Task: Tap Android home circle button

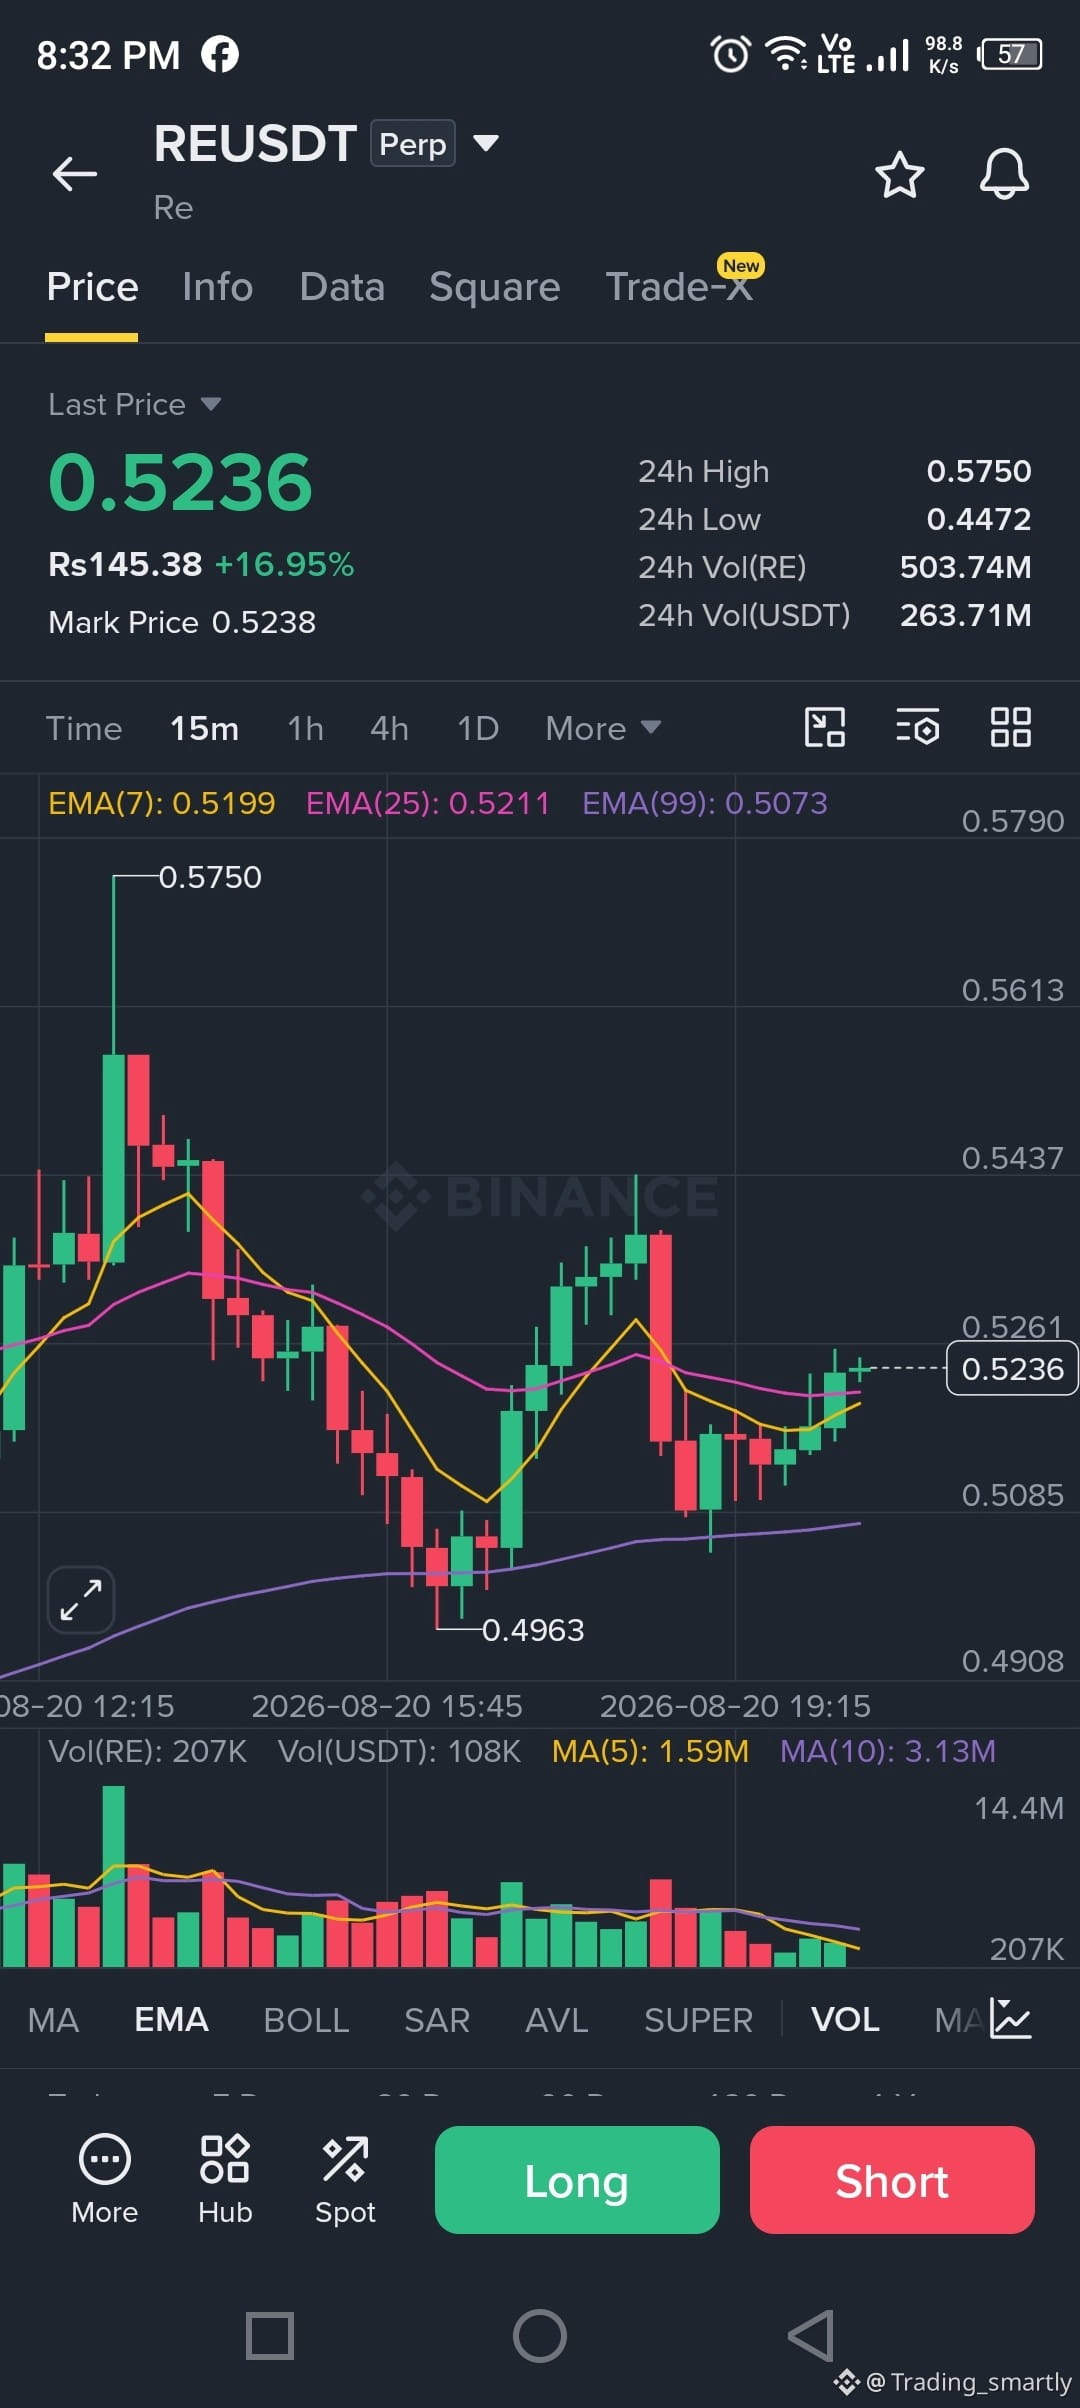Action: click(540, 2336)
